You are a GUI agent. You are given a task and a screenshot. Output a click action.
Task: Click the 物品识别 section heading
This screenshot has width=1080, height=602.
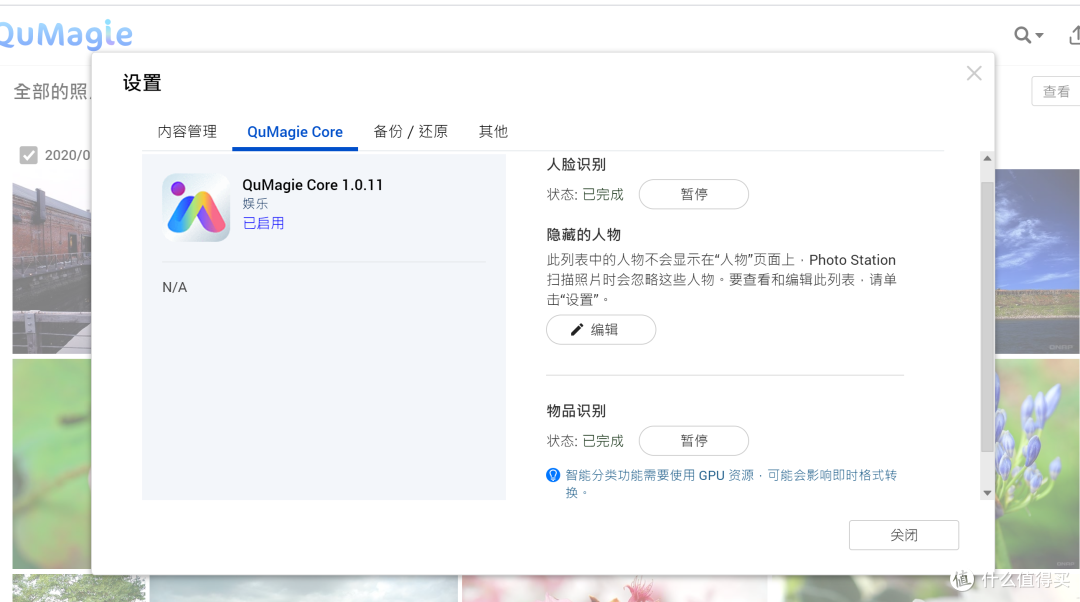(576, 411)
